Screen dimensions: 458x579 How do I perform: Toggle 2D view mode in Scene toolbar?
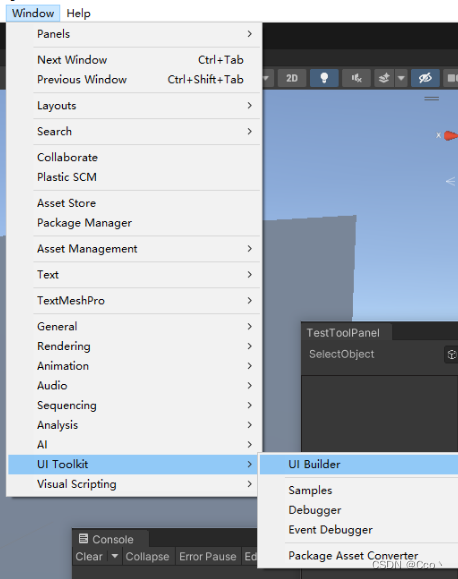tap(292, 78)
